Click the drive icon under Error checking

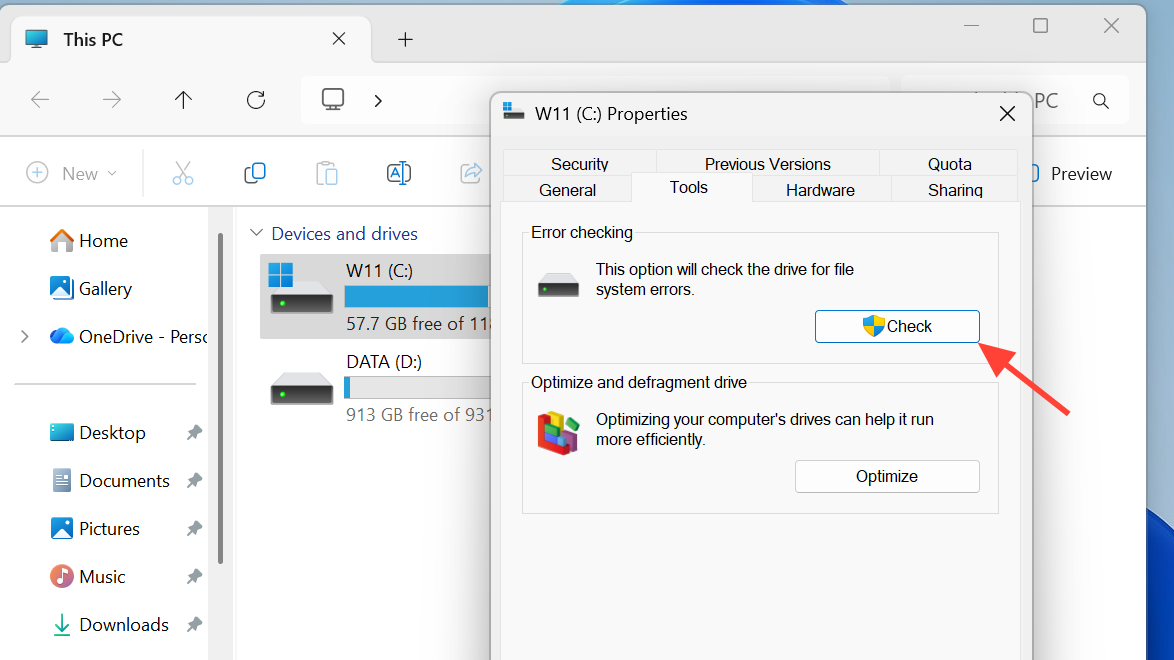(558, 285)
